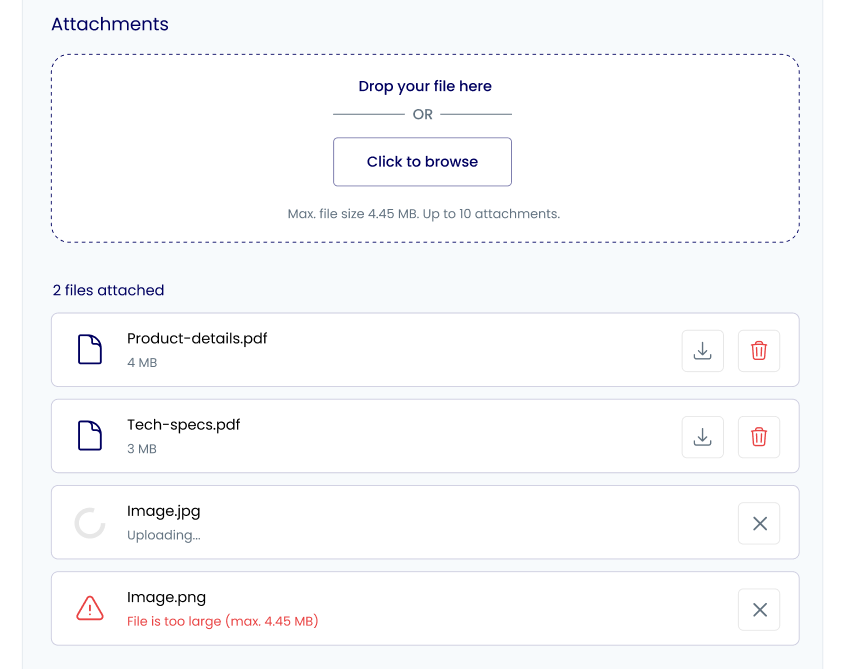Select the Tech-specs.pdf filename
The height and width of the screenshot is (669, 845).
[183, 425]
